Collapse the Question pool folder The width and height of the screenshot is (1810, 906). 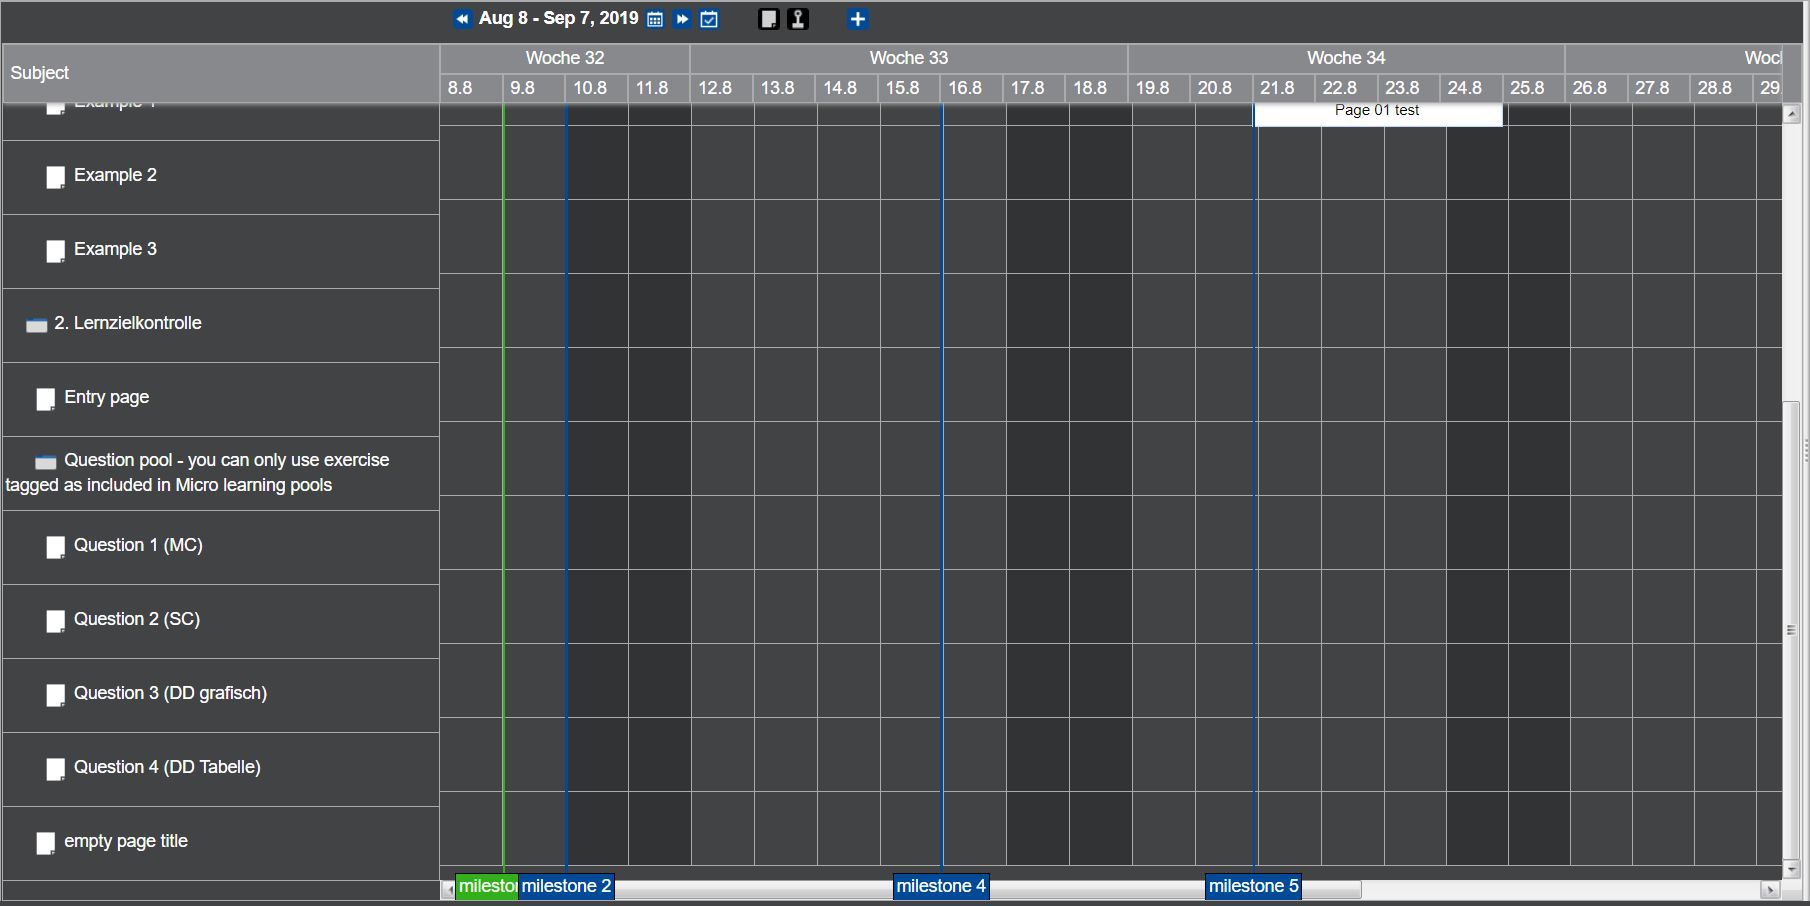coord(46,461)
